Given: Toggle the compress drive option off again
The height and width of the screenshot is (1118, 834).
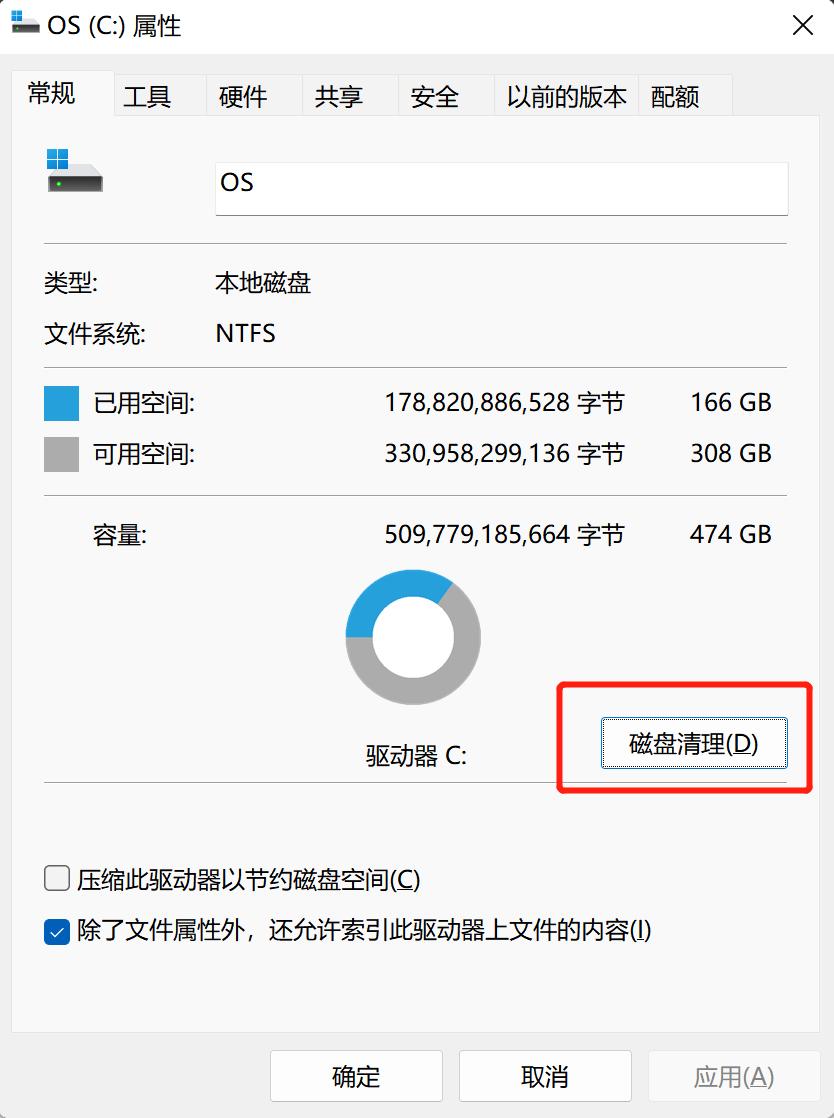Looking at the screenshot, I should point(56,878).
